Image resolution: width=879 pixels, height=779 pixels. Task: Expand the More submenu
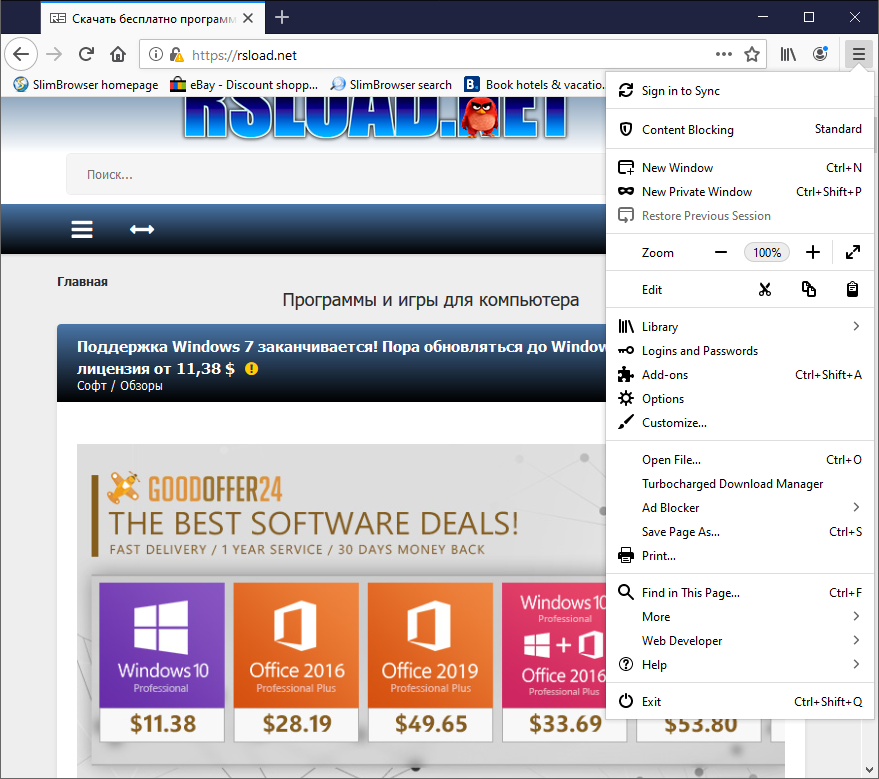point(740,617)
